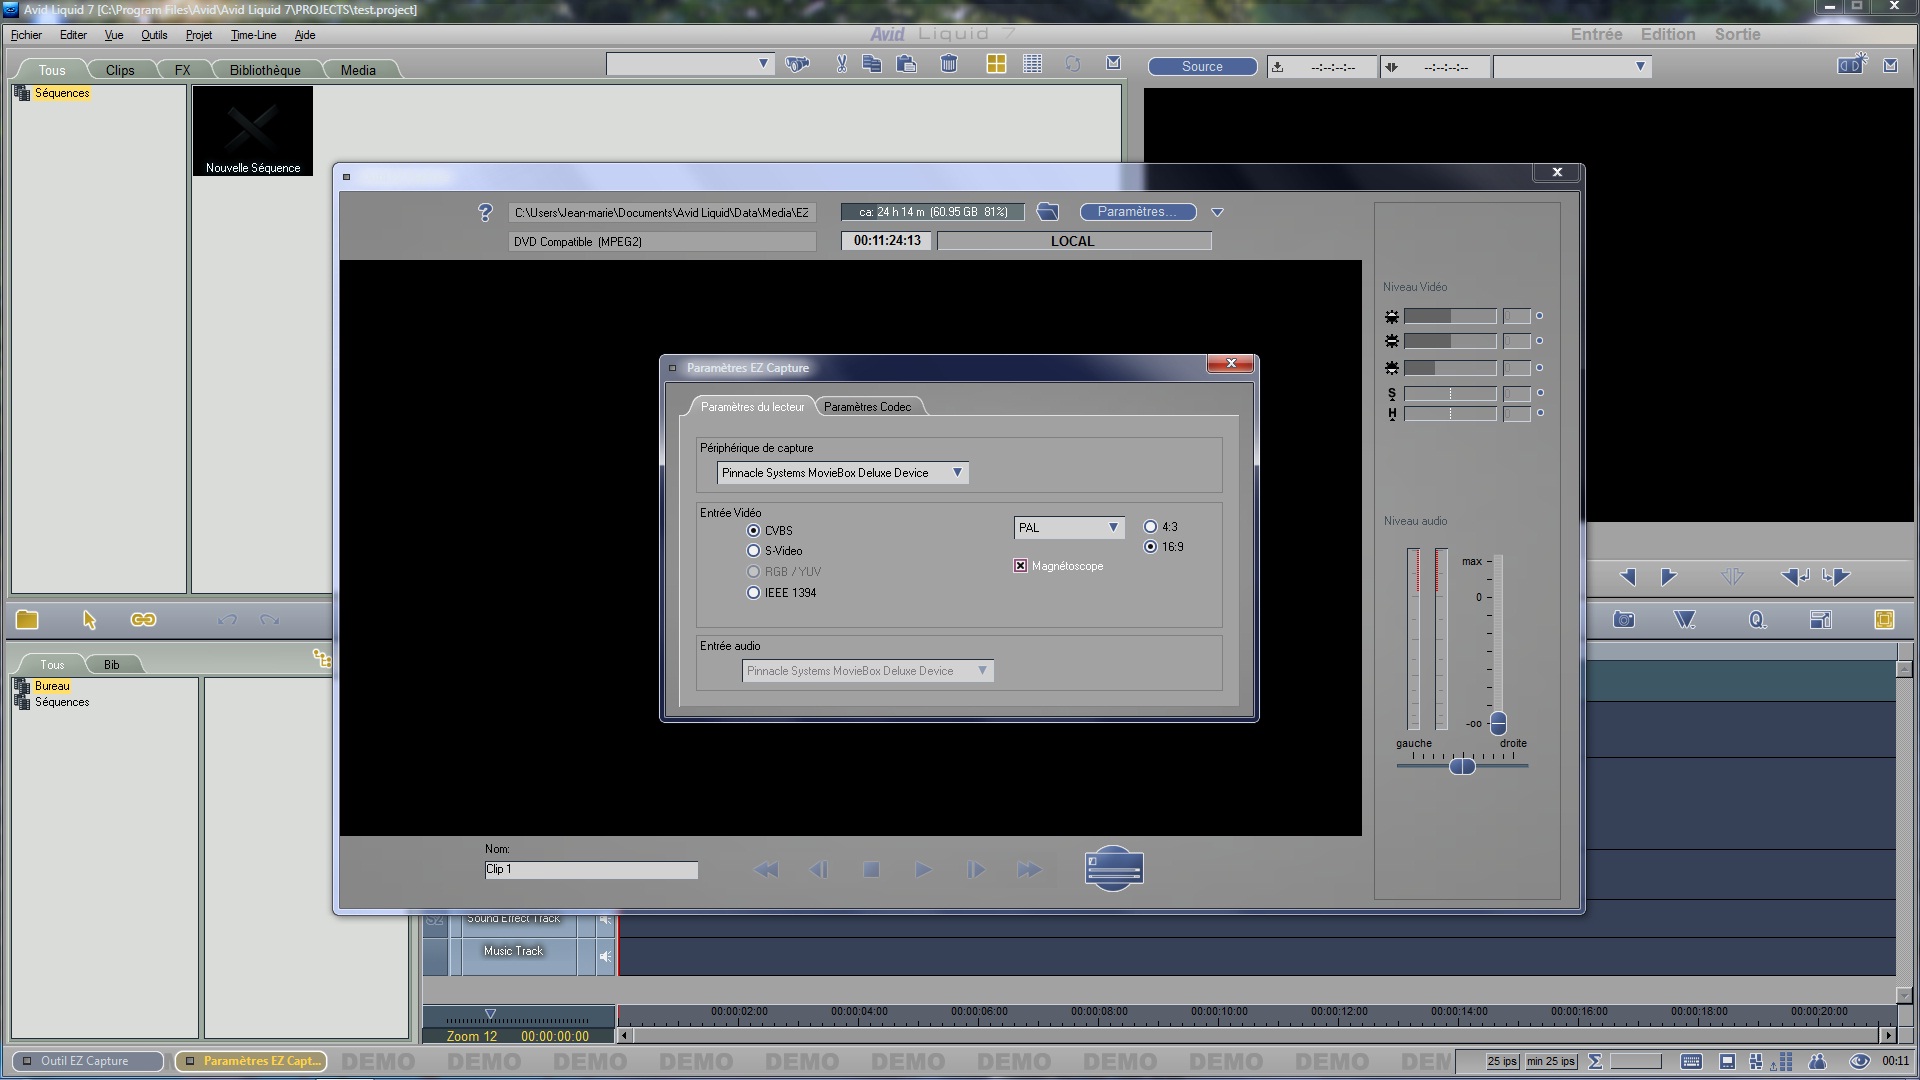Choose the 16:9 aspect ratio option

1150,547
